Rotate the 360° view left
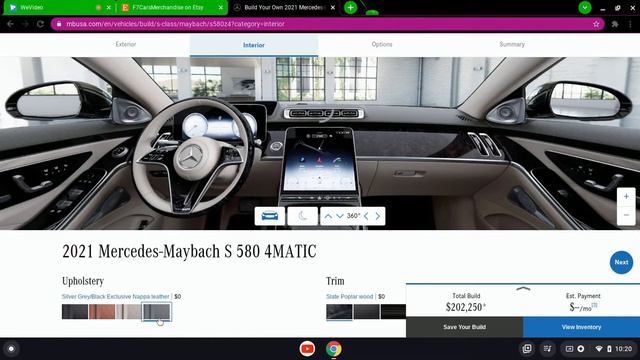This screenshot has height=360, width=640. tap(366, 216)
